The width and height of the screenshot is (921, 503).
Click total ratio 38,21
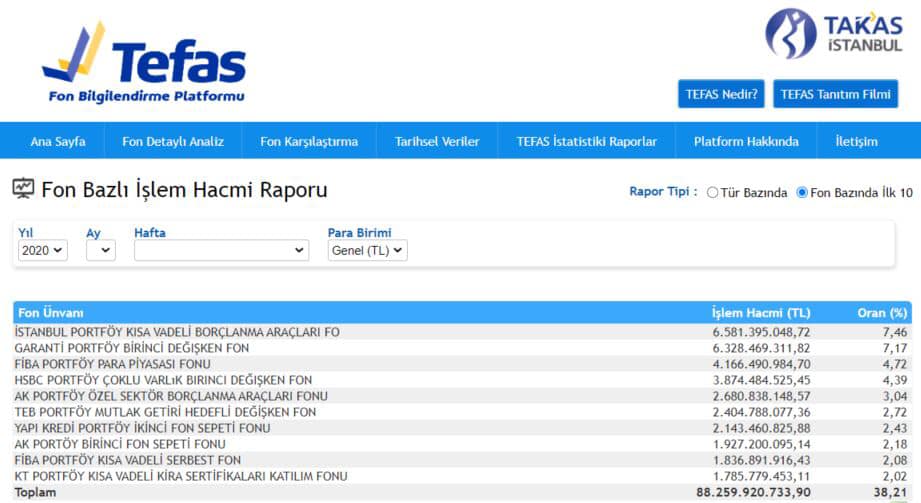pyautogui.click(x=890, y=492)
